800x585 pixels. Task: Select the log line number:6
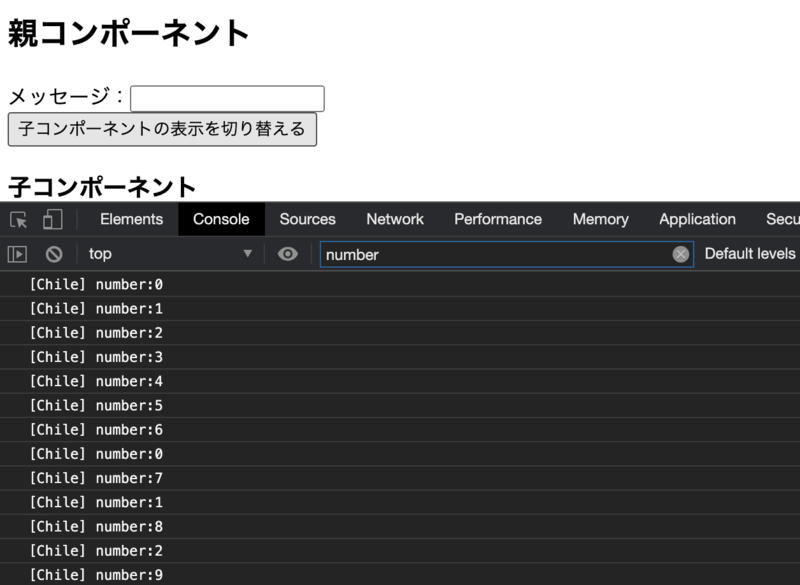click(400, 429)
